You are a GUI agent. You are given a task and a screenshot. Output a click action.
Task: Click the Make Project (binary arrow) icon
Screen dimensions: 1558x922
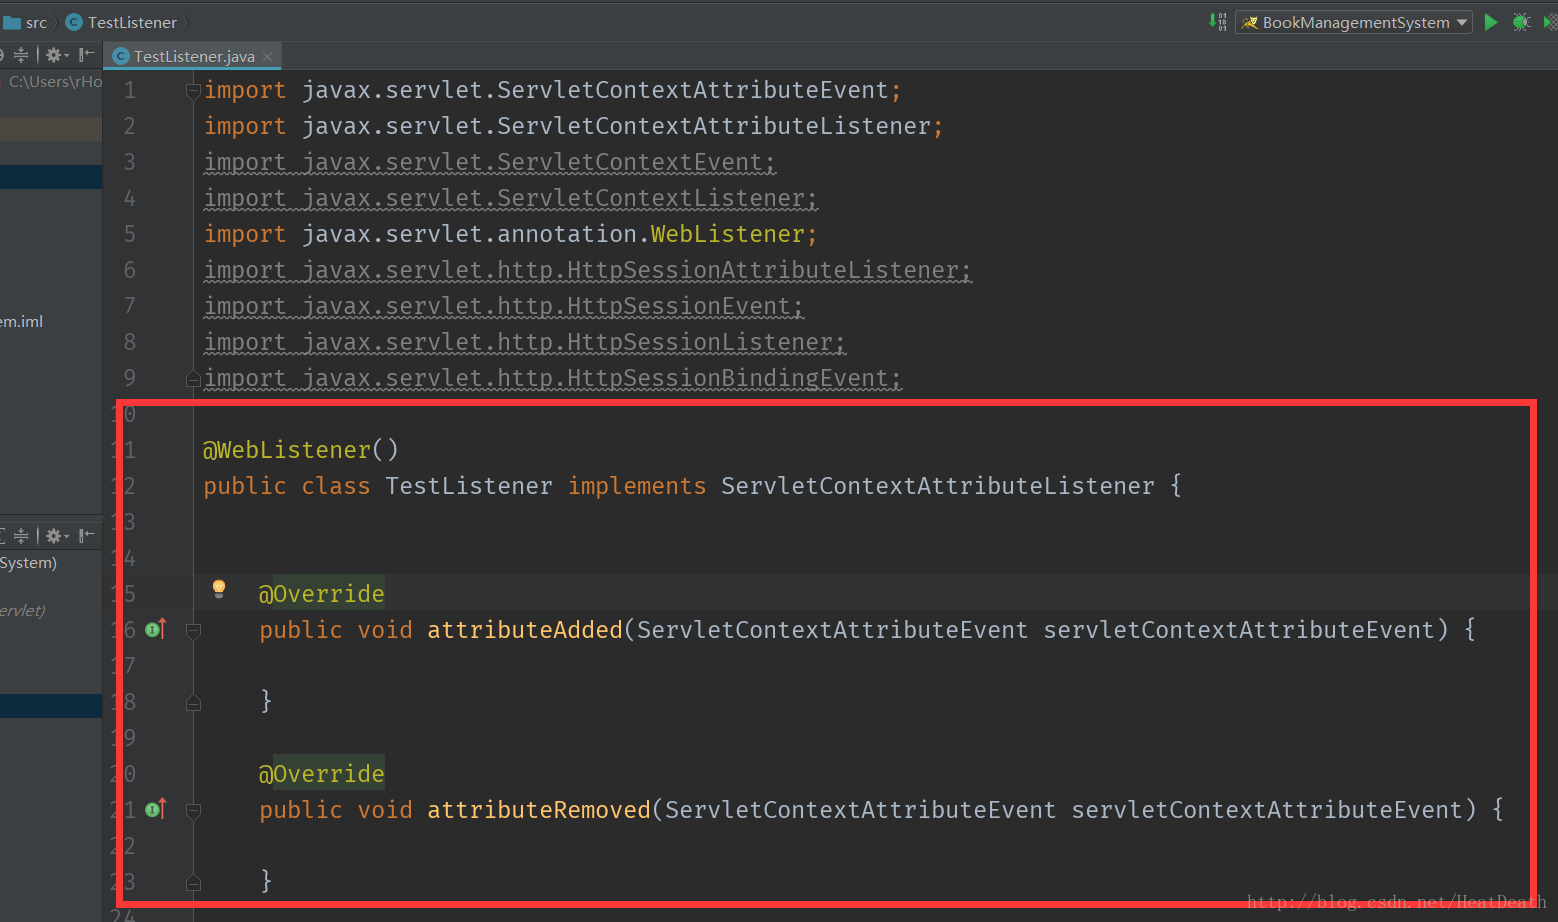tap(1217, 21)
